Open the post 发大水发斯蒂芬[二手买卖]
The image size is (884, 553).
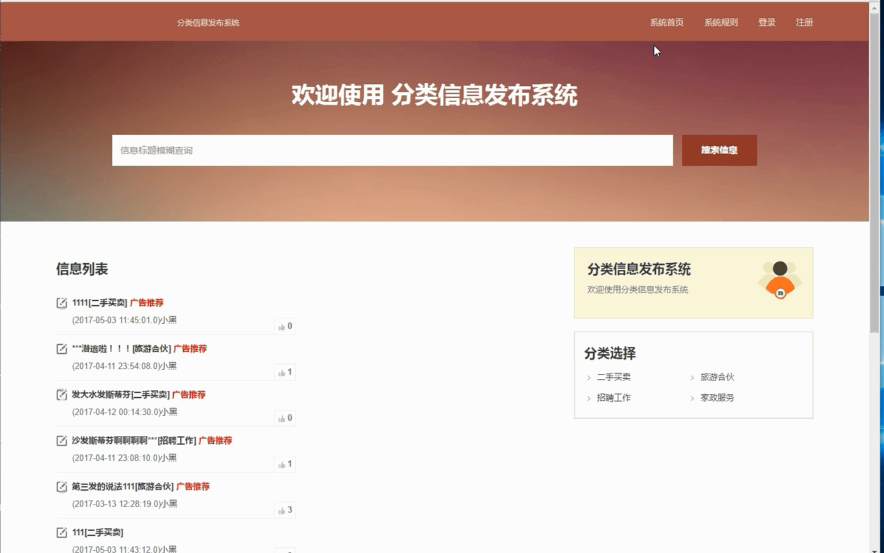[121, 395]
